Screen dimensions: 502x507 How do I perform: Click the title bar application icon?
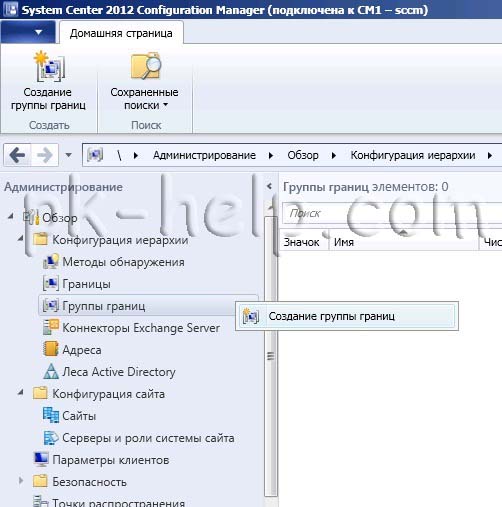11,9
